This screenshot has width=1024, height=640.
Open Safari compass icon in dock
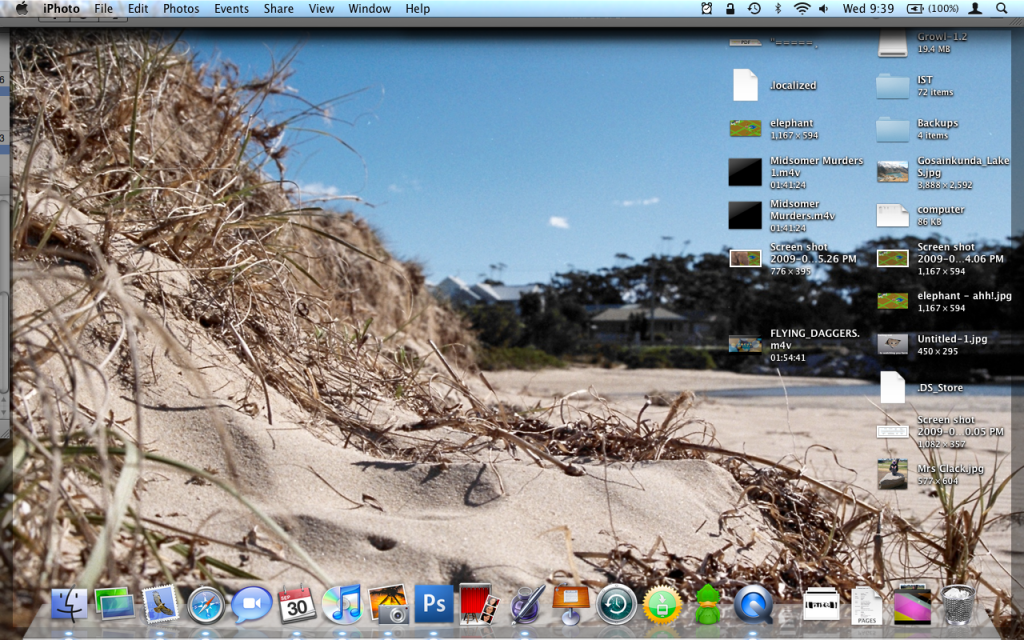click(206, 605)
